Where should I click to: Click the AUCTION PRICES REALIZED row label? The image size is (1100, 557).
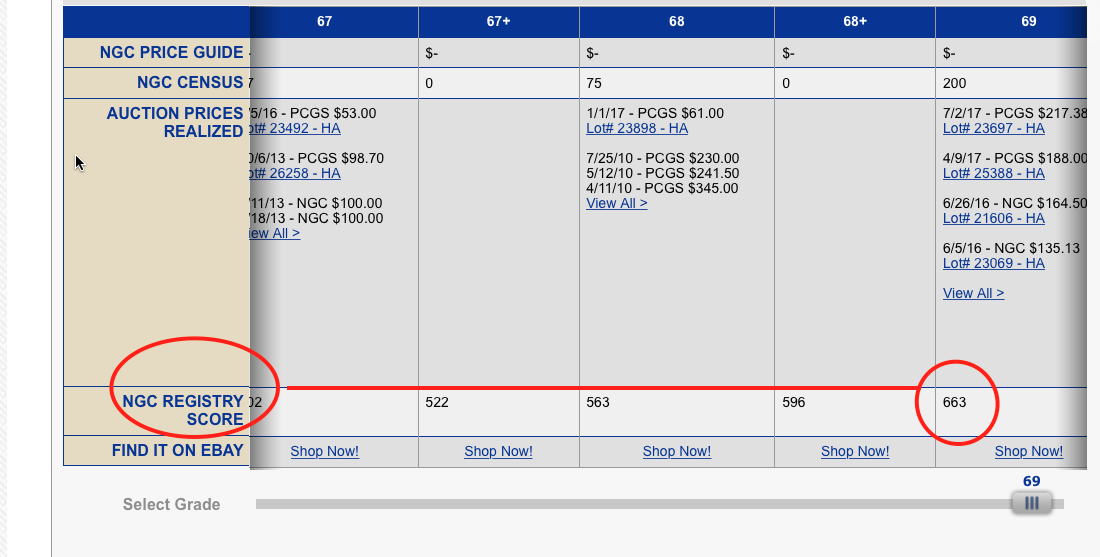(175, 122)
